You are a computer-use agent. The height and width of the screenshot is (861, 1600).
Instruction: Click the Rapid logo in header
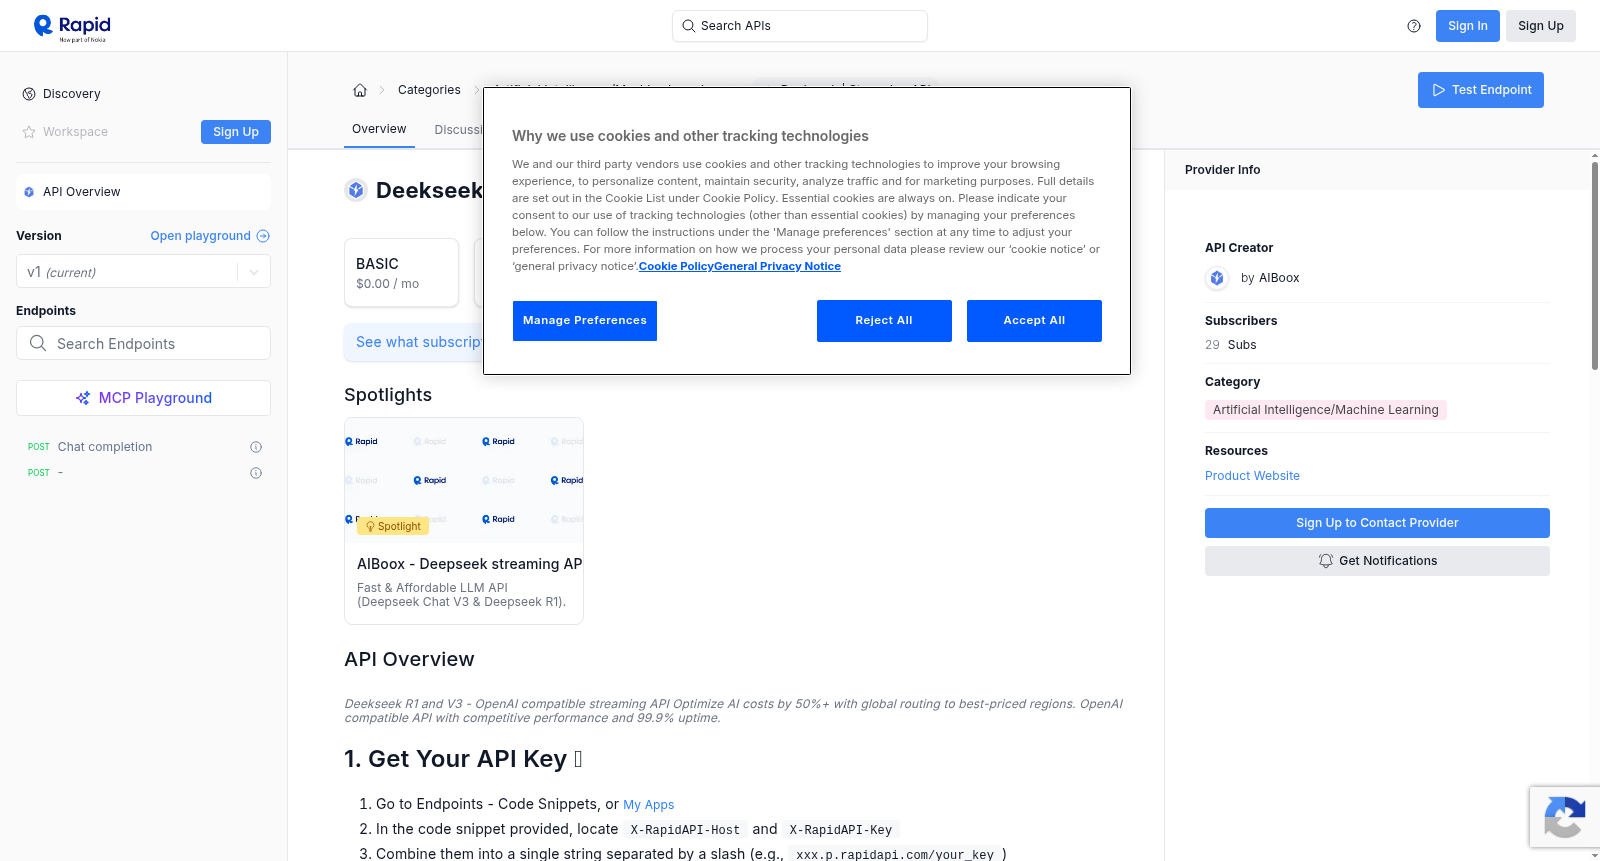tap(72, 27)
